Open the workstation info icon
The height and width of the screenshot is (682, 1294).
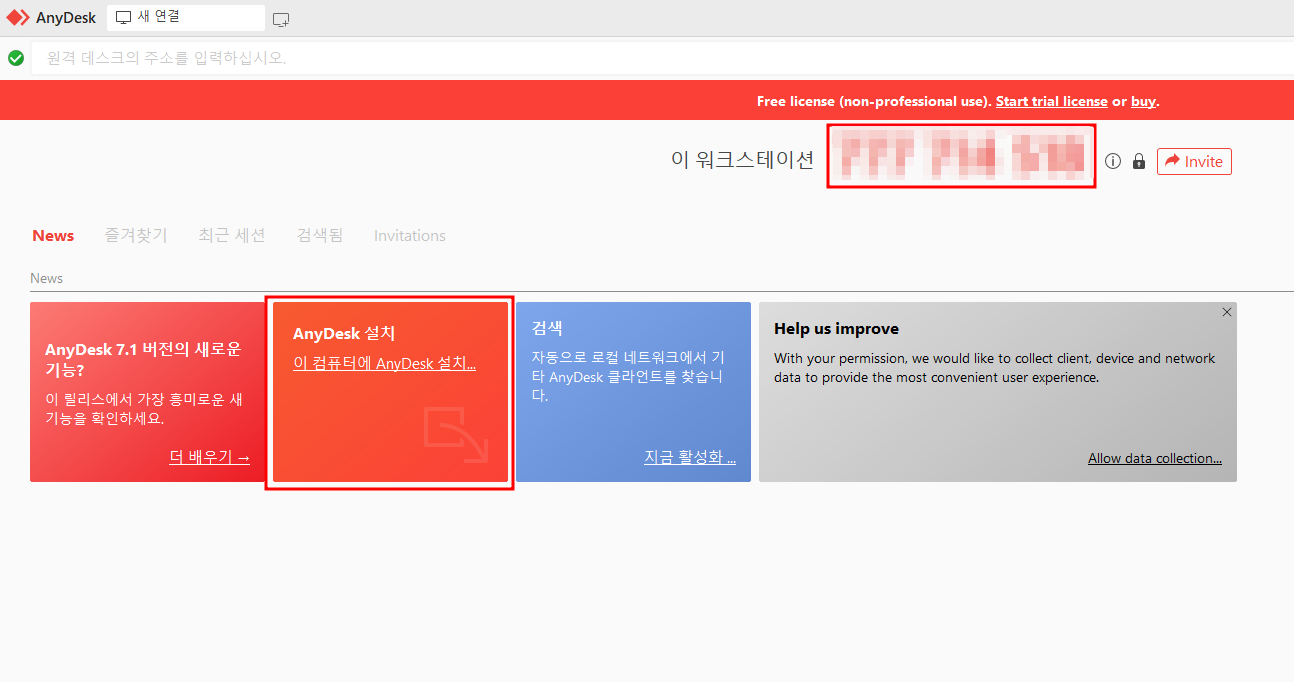1113,161
